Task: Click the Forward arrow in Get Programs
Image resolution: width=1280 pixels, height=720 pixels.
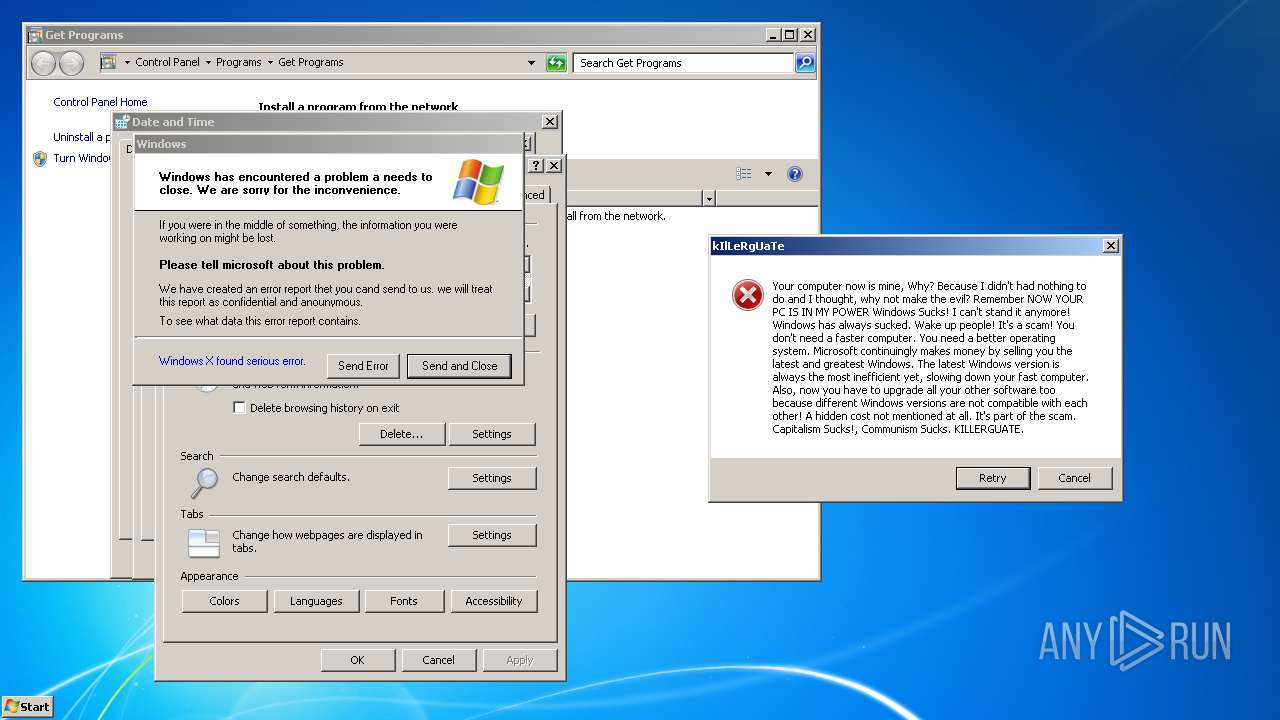Action: (x=71, y=63)
